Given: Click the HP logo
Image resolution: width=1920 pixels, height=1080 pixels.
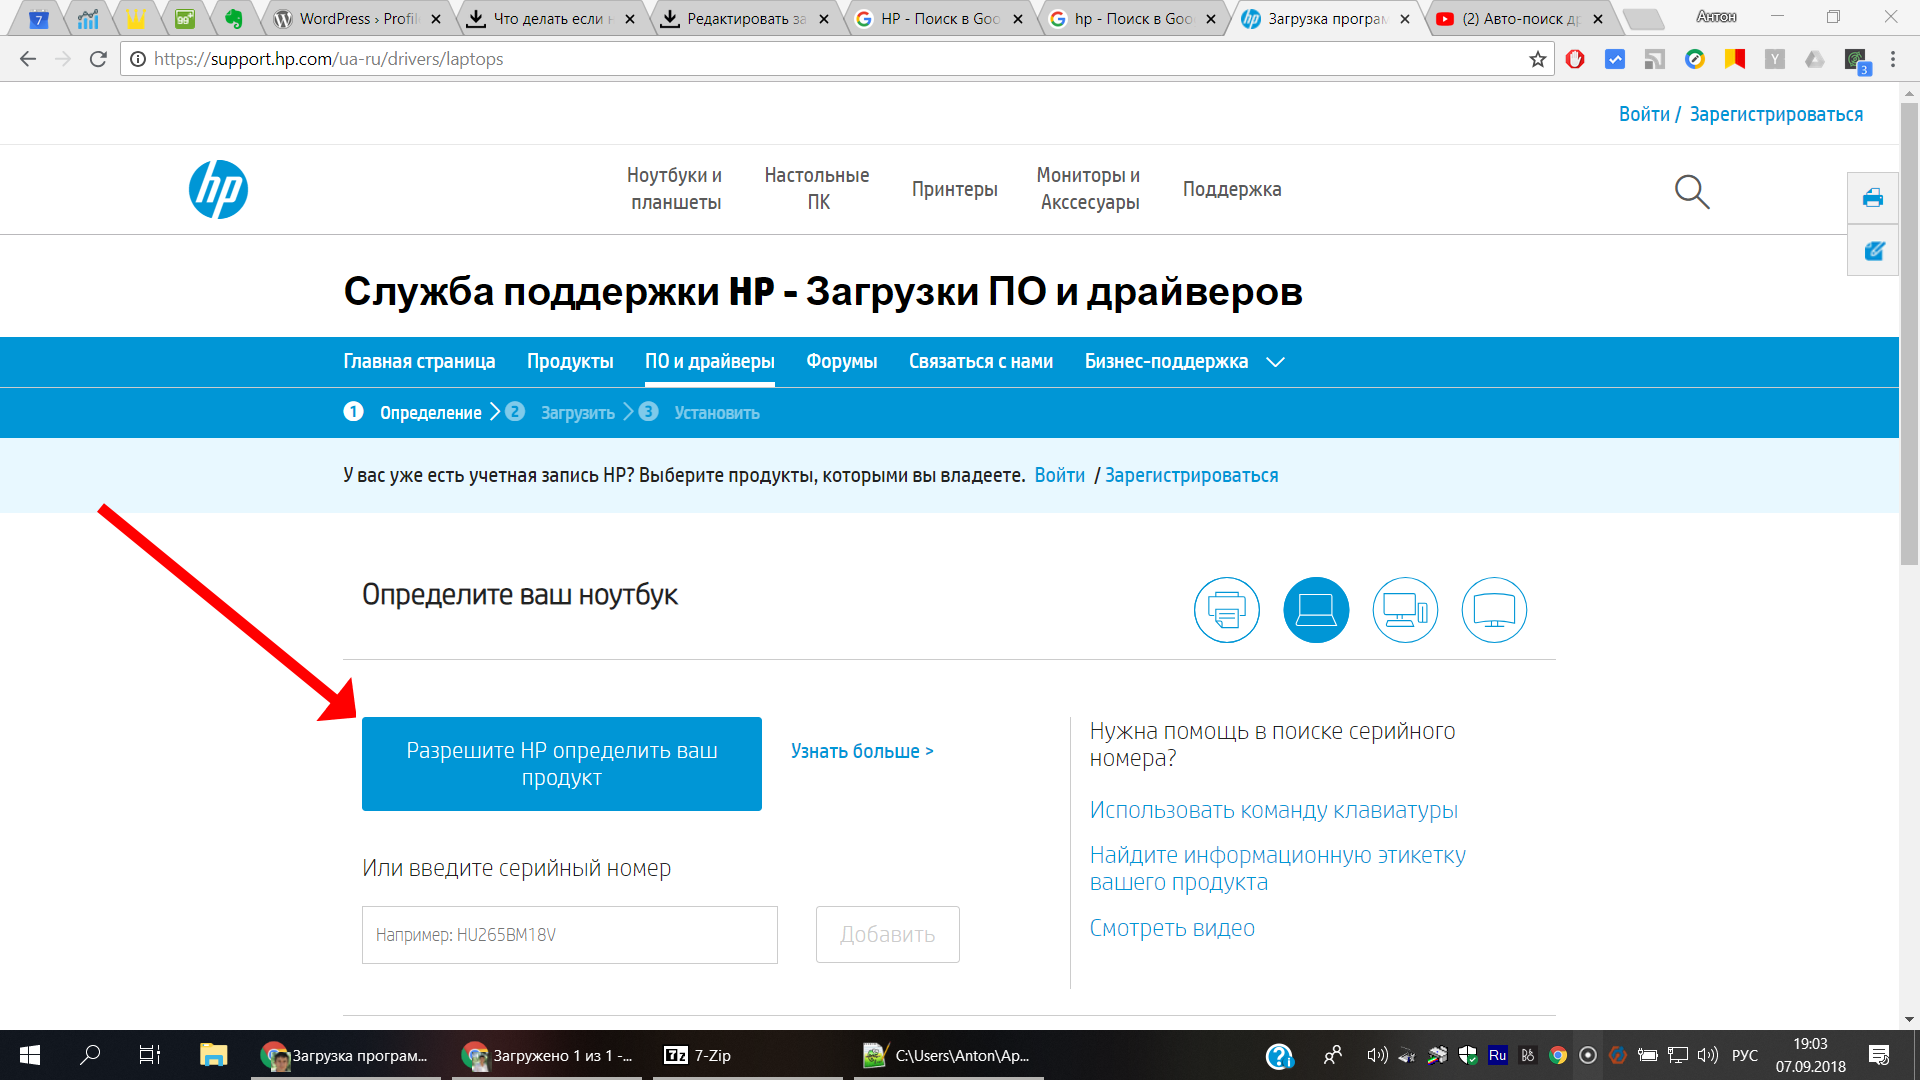Looking at the screenshot, I should tap(218, 189).
